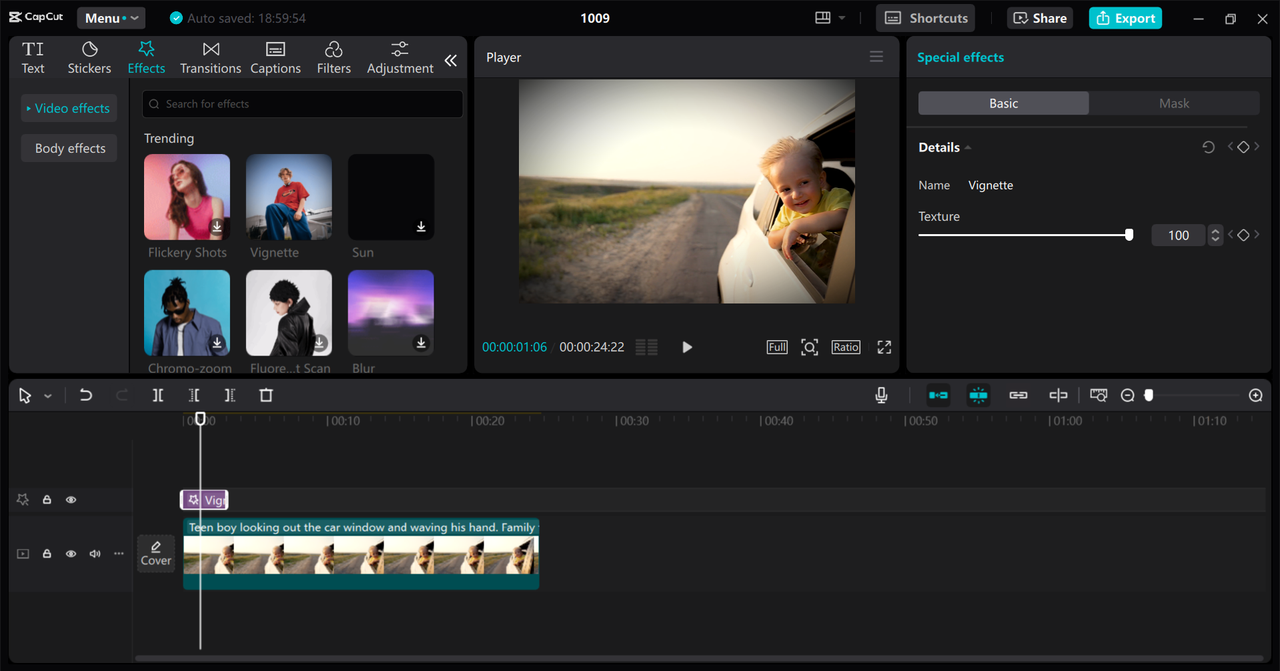Select the Body effects category
The image size is (1280, 671).
70,148
